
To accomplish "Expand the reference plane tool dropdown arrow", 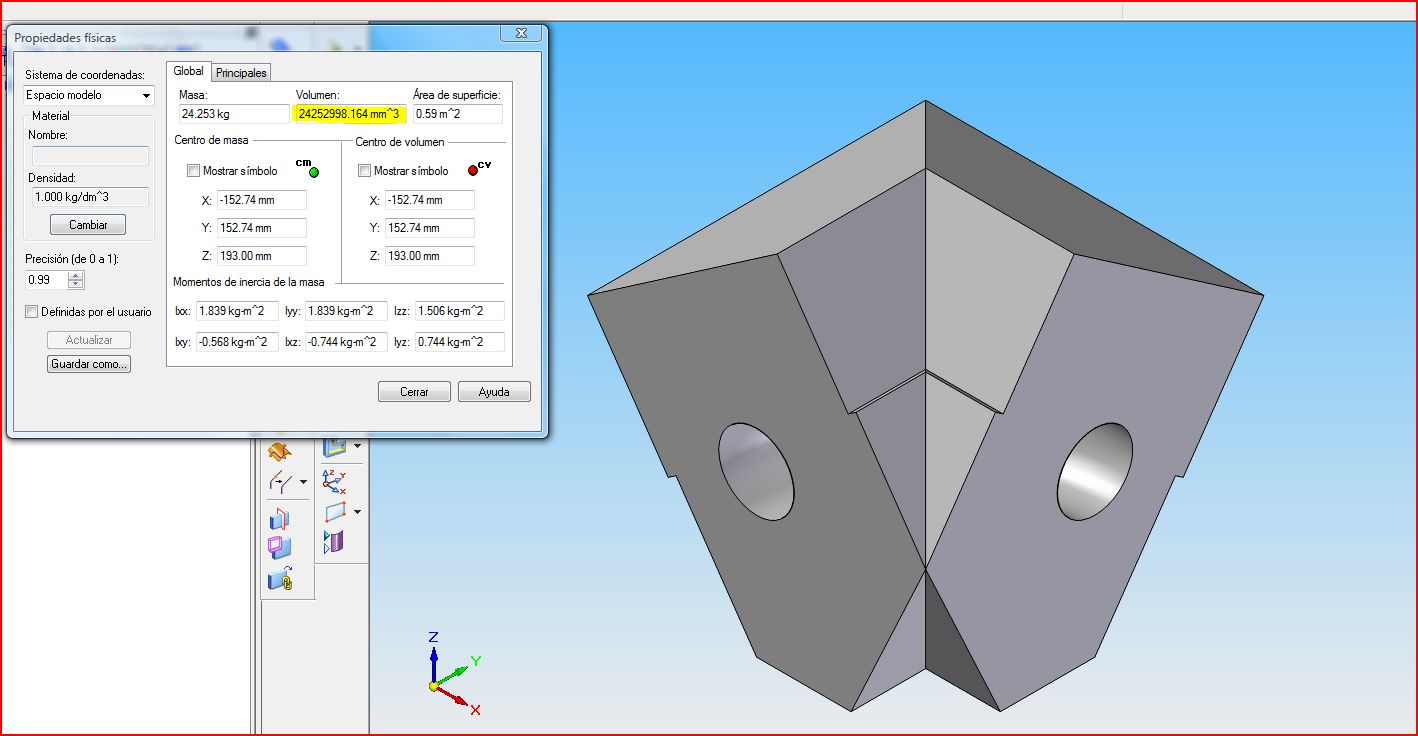I will pyautogui.click(x=357, y=512).
